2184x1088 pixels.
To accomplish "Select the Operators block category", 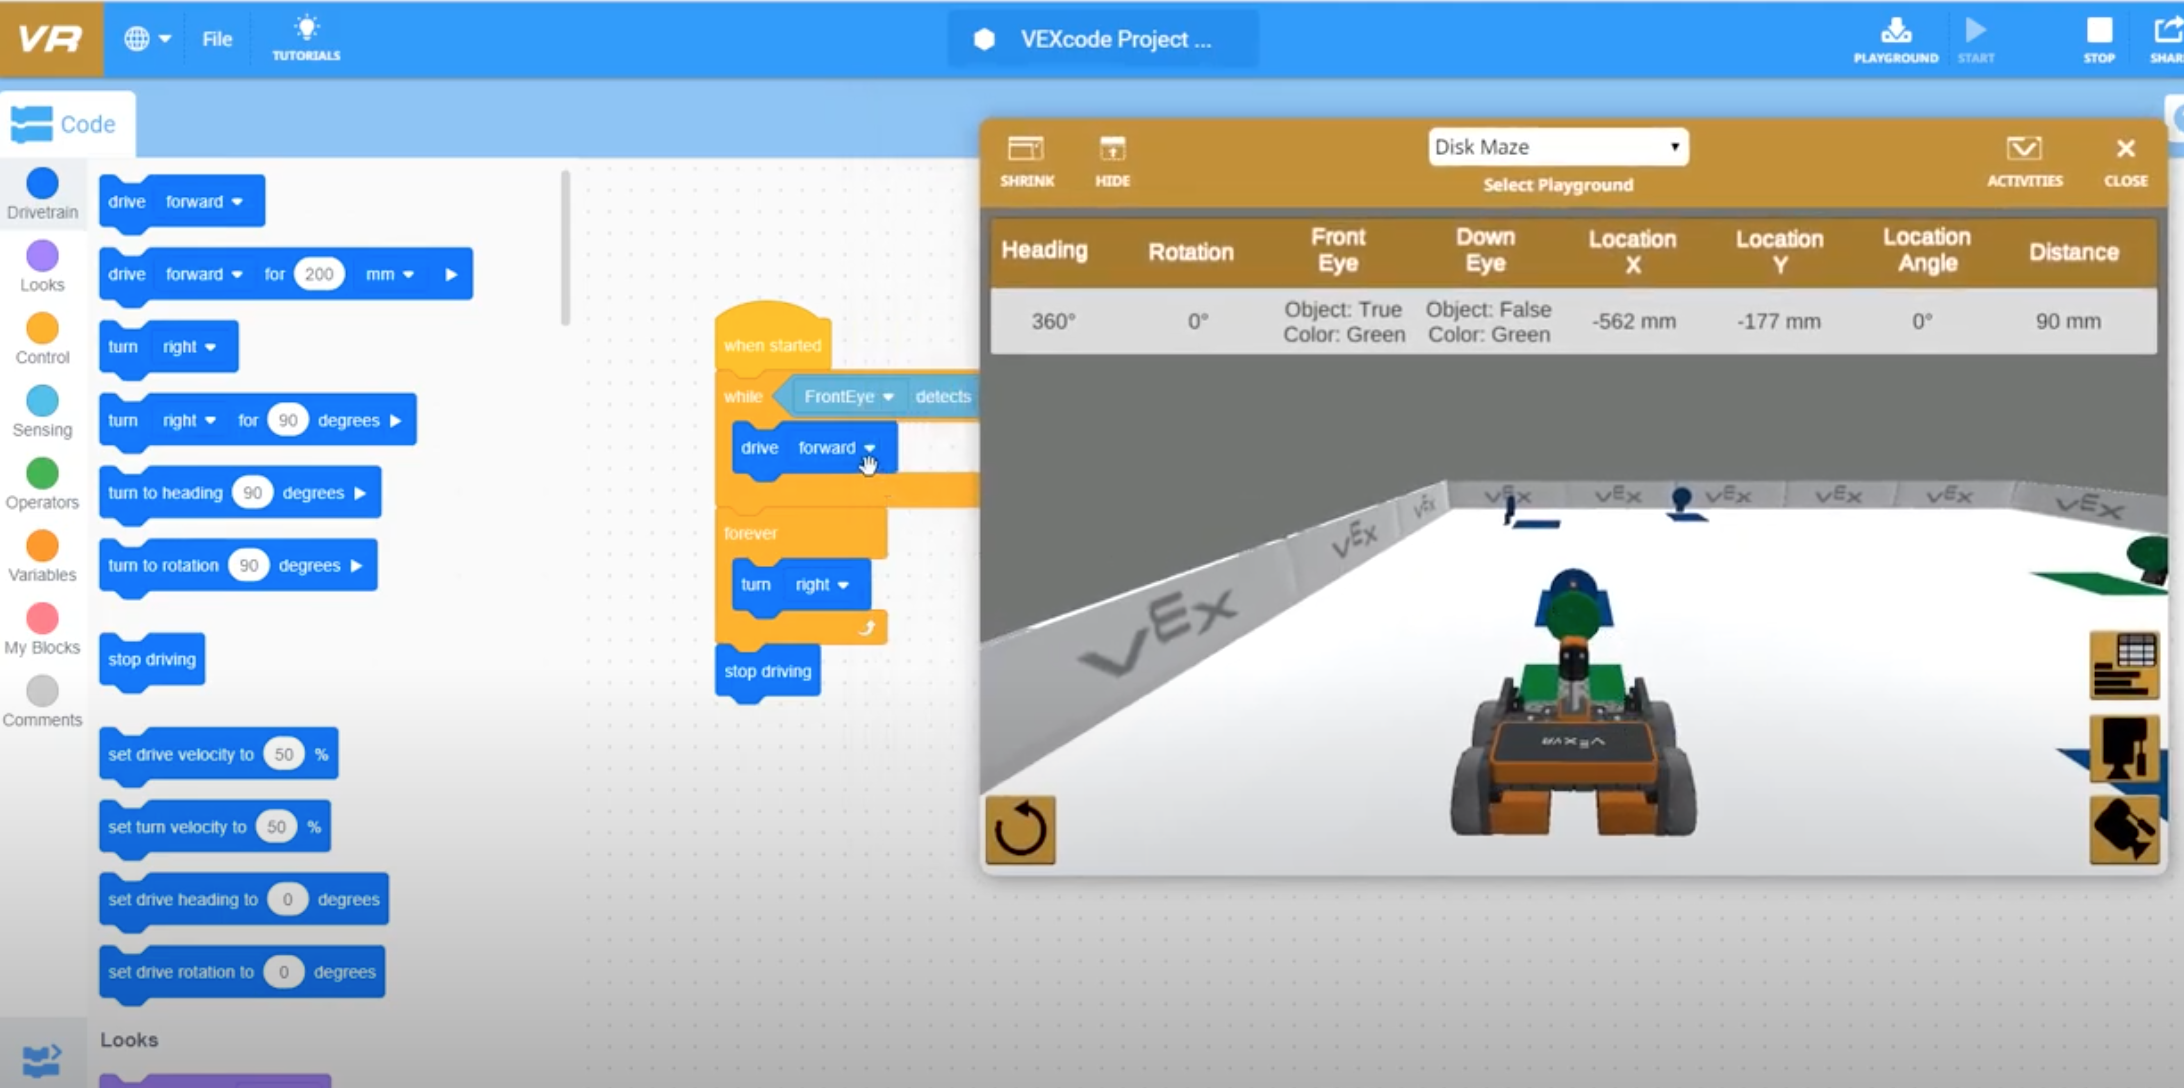I will [x=42, y=486].
